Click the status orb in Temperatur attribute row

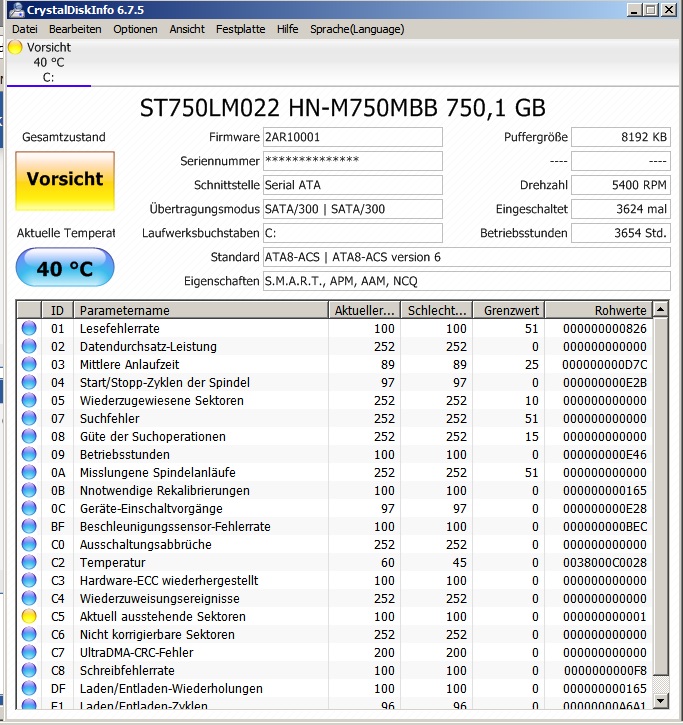[29, 563]
